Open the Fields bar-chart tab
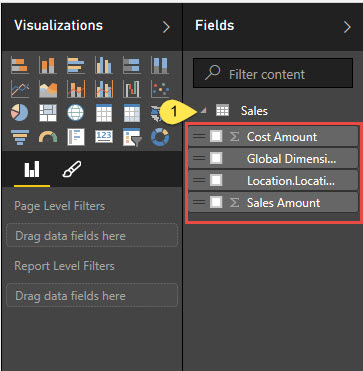The image size is (363, 371). (x=32, y=169)
